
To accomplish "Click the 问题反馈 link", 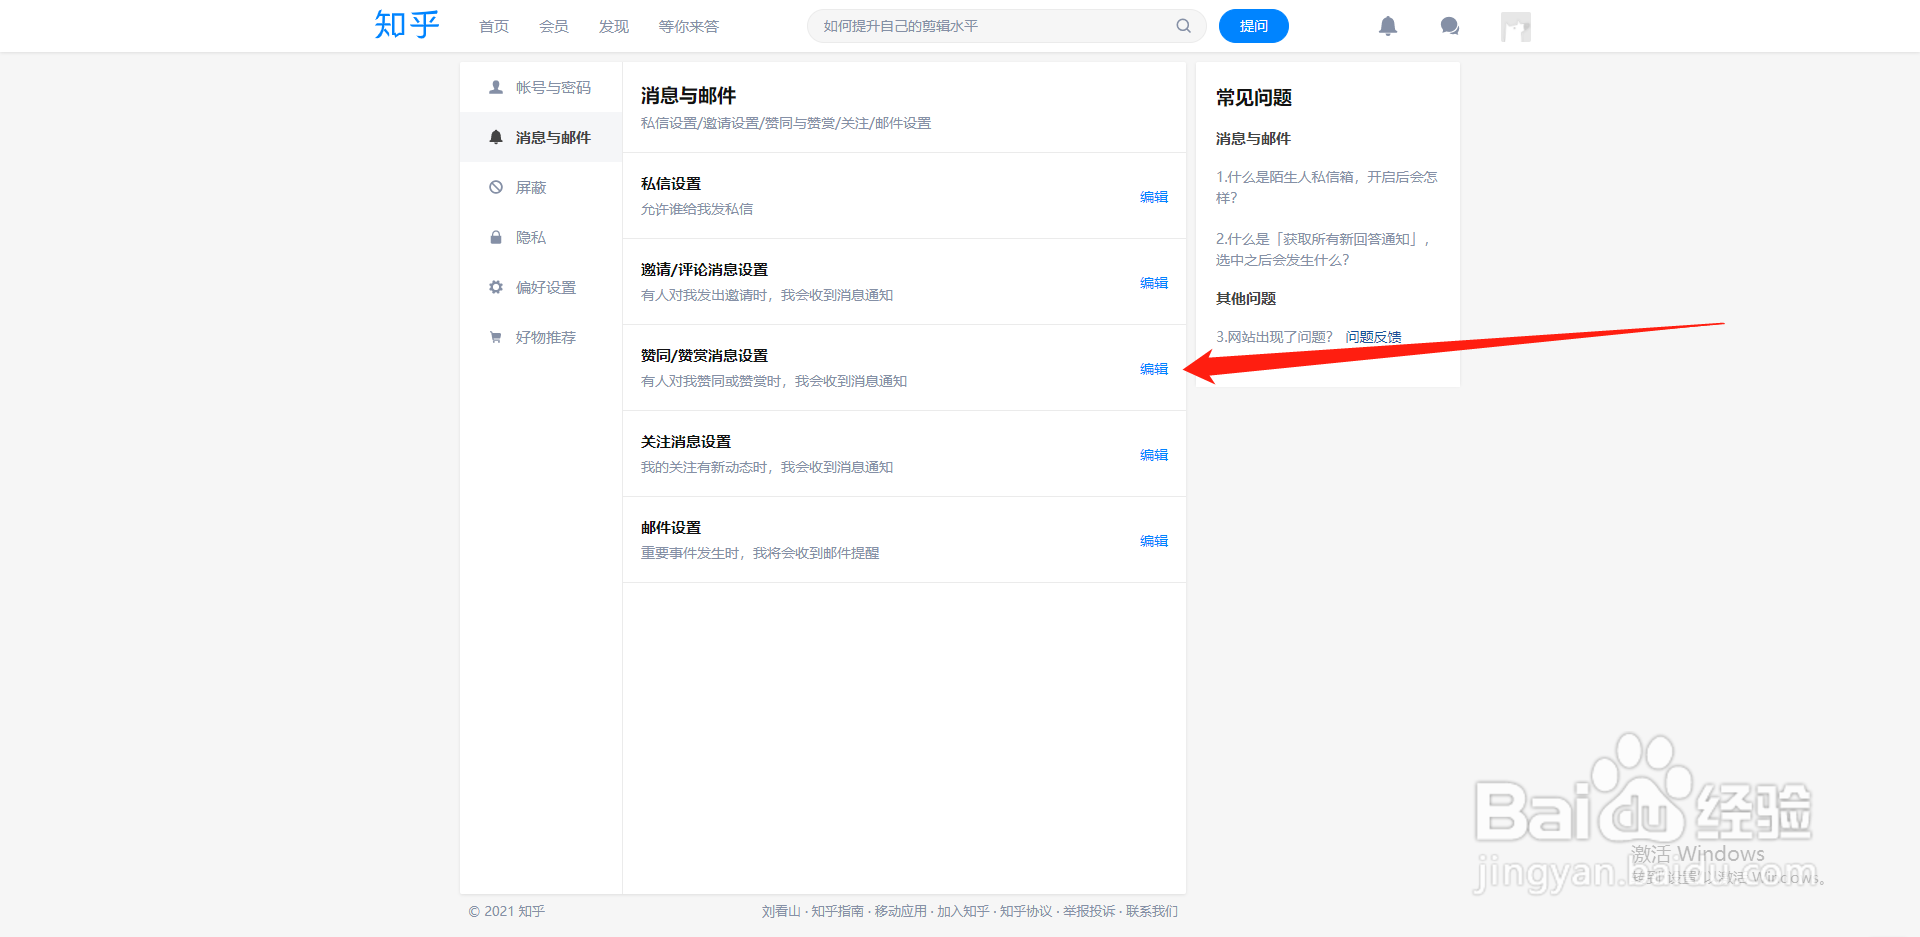I will pos(1374,336).
